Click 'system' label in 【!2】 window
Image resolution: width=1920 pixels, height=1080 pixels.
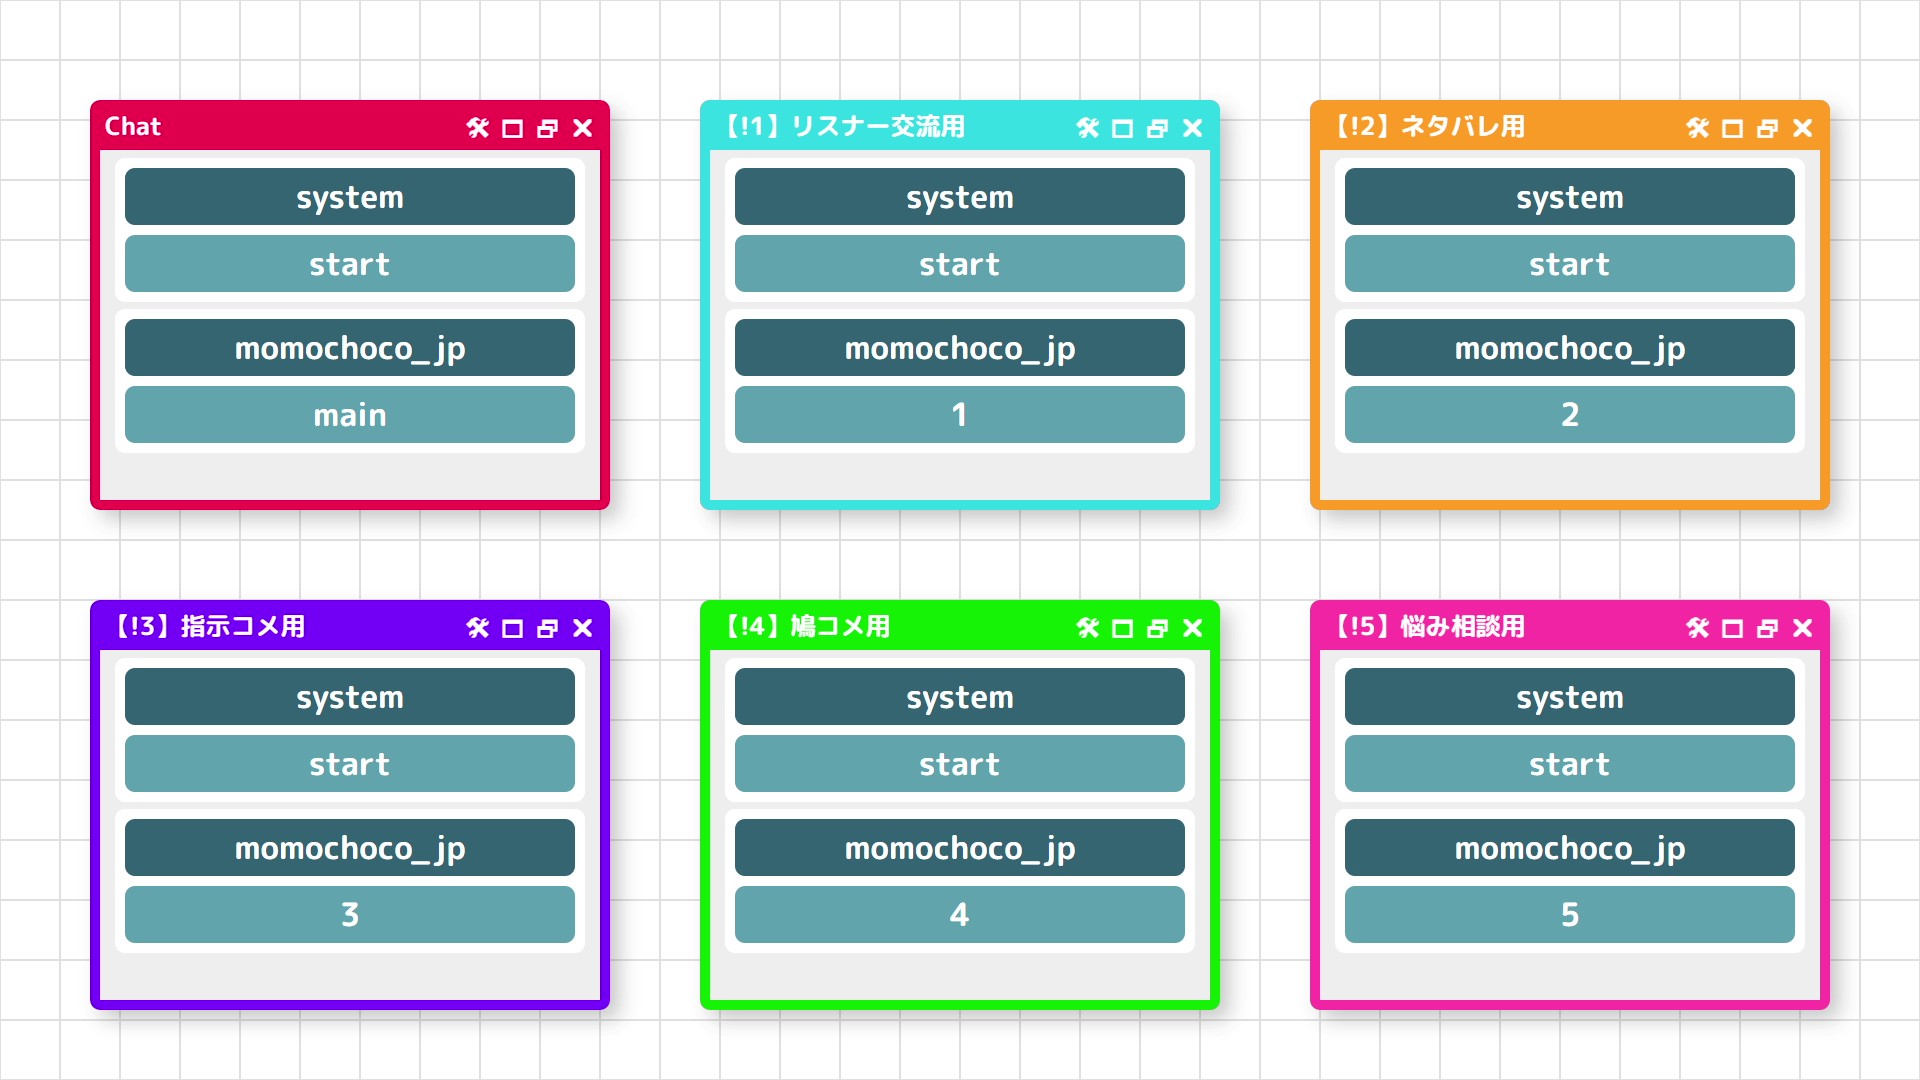1570,197
